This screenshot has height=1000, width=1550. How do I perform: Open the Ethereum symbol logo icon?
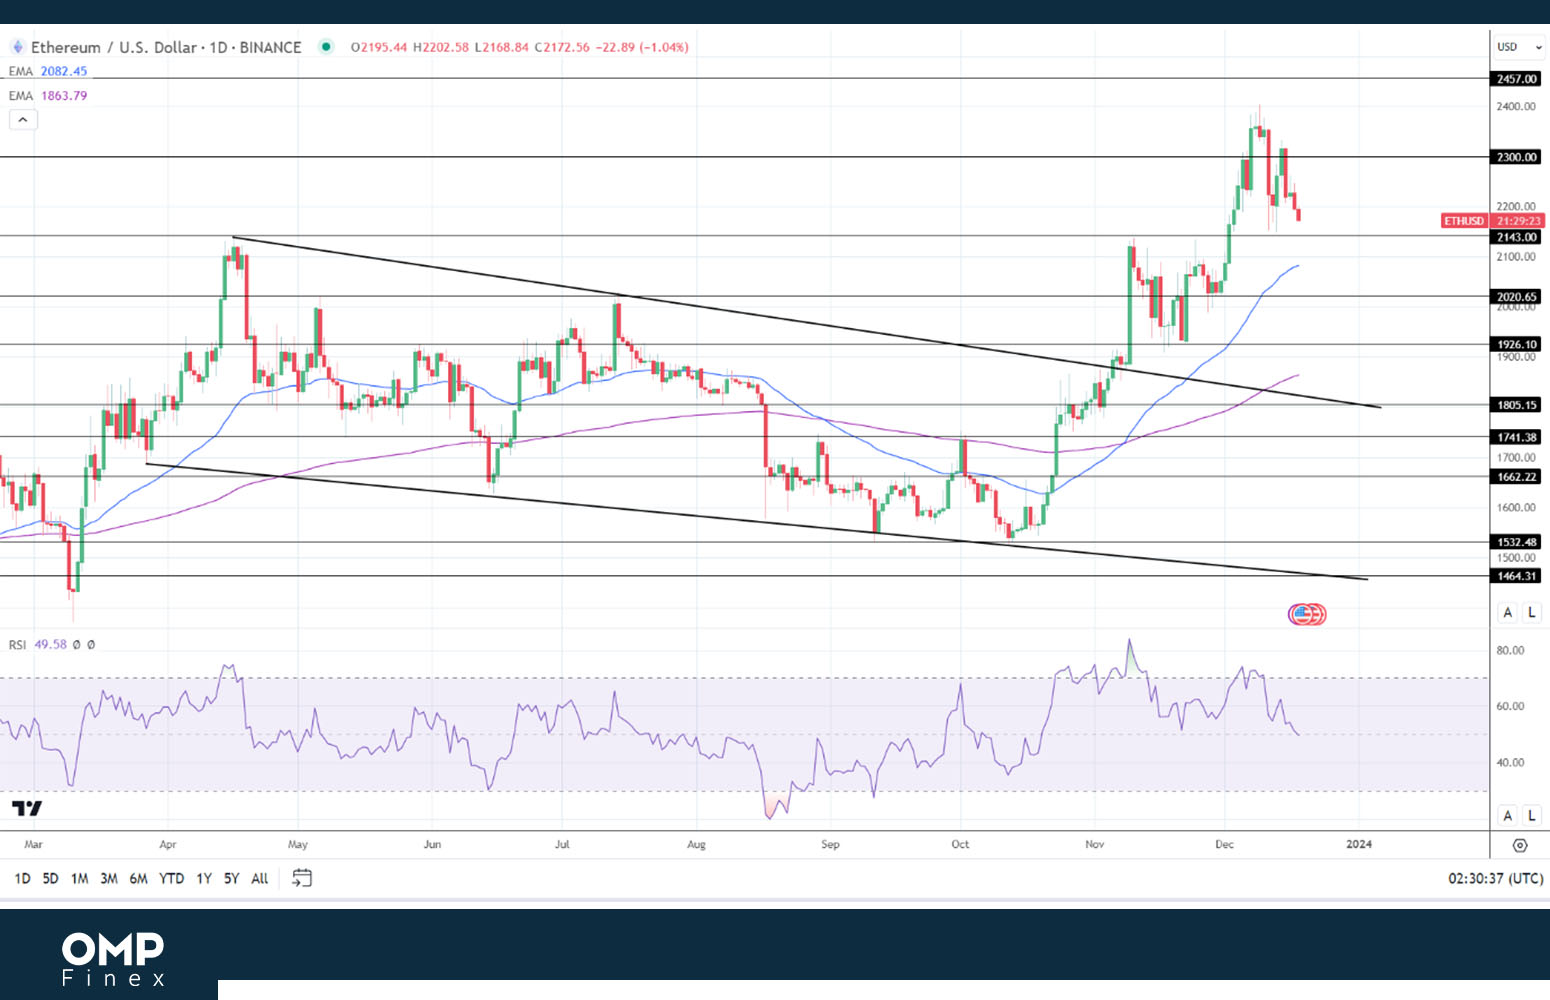[x=17, y=47]
